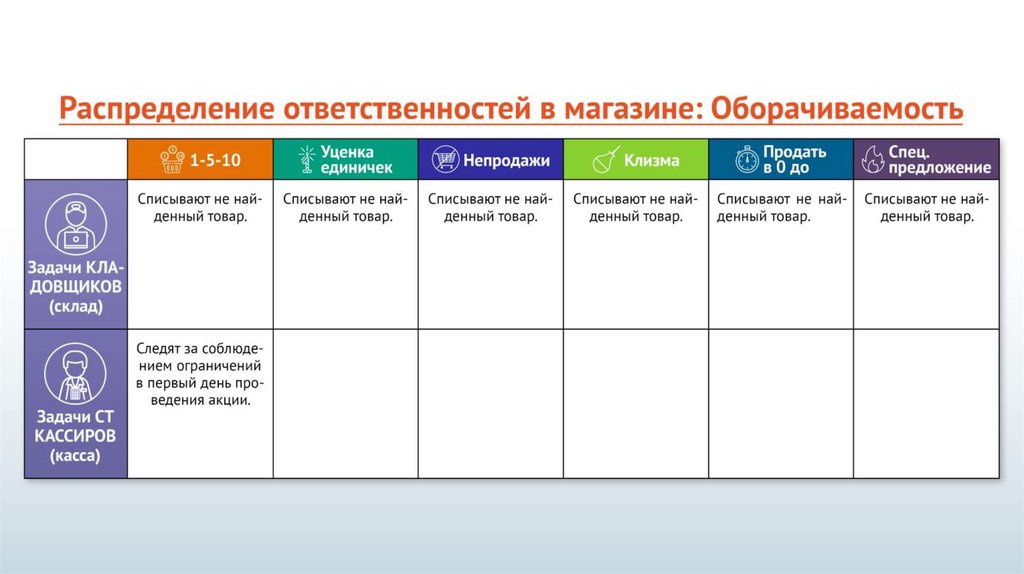Select the Спец. предложение header text

tap(940, 160)
